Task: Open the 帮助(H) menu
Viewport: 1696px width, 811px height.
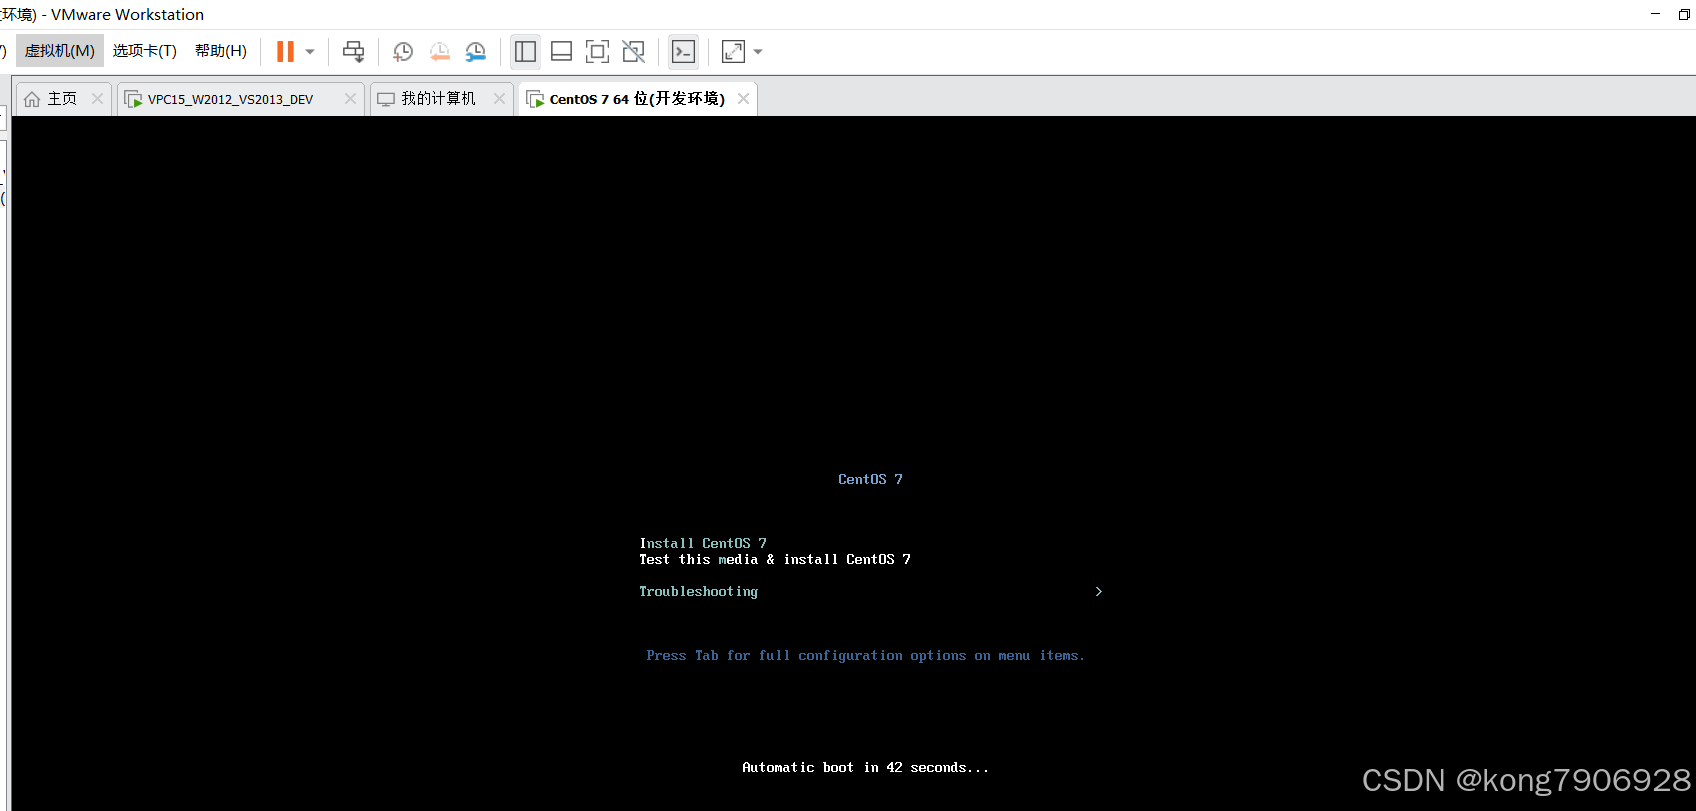Action: click(x=220, y=51)
